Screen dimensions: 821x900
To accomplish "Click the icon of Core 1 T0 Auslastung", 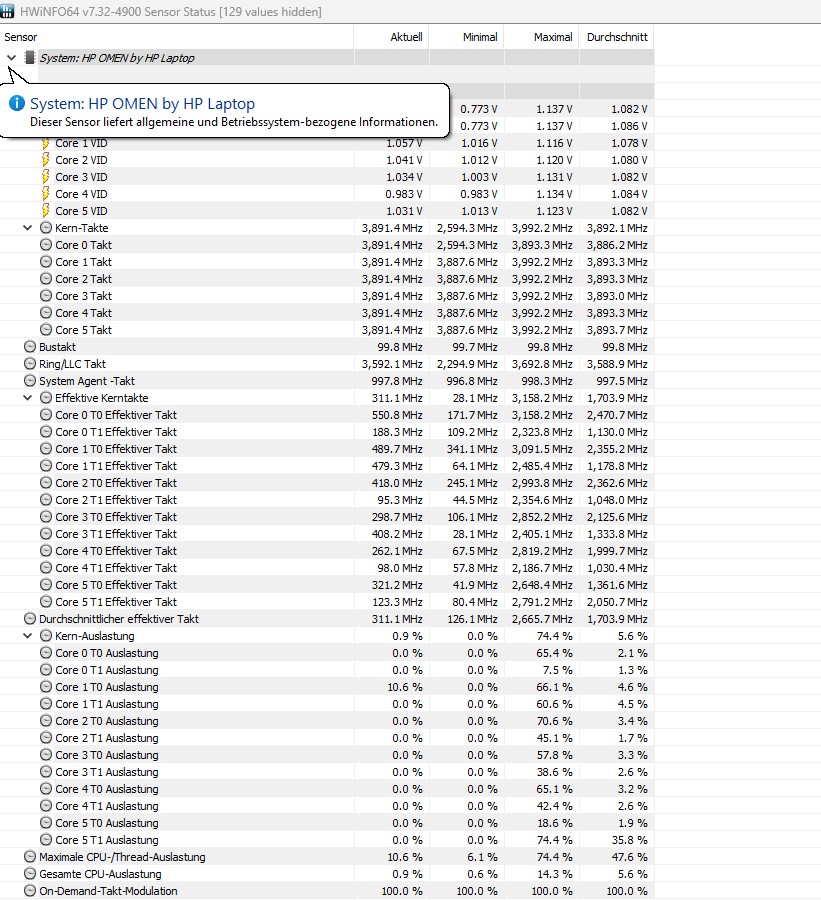I will 46,686.
